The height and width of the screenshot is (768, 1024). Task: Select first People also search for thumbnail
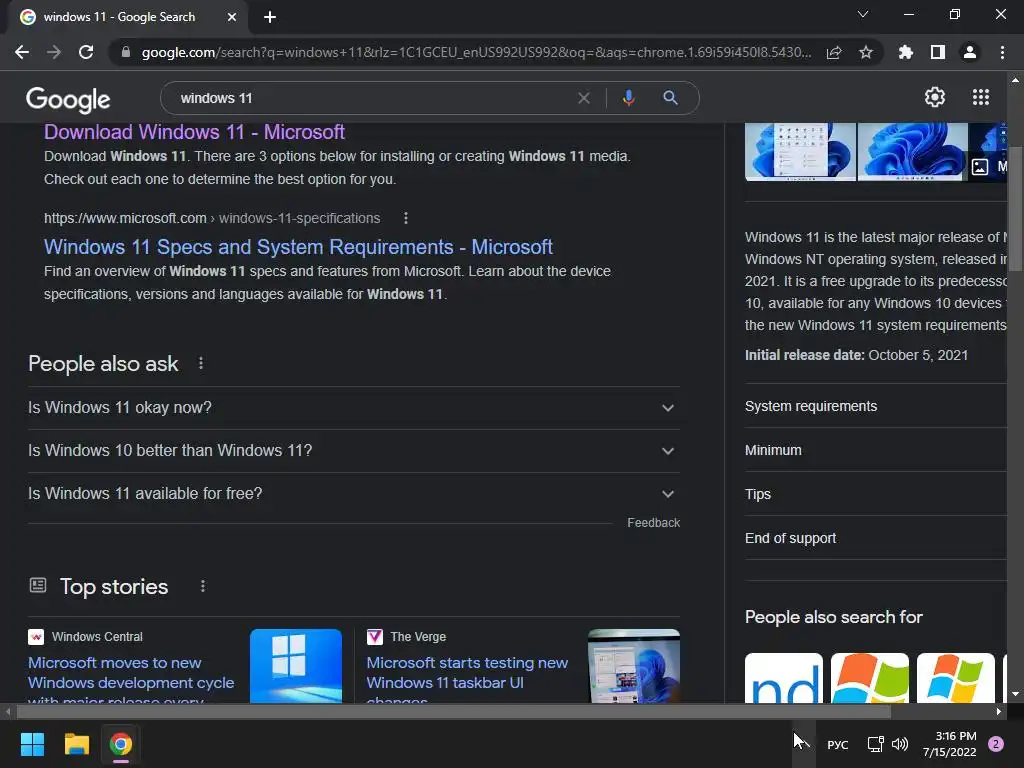pos(784,678)
